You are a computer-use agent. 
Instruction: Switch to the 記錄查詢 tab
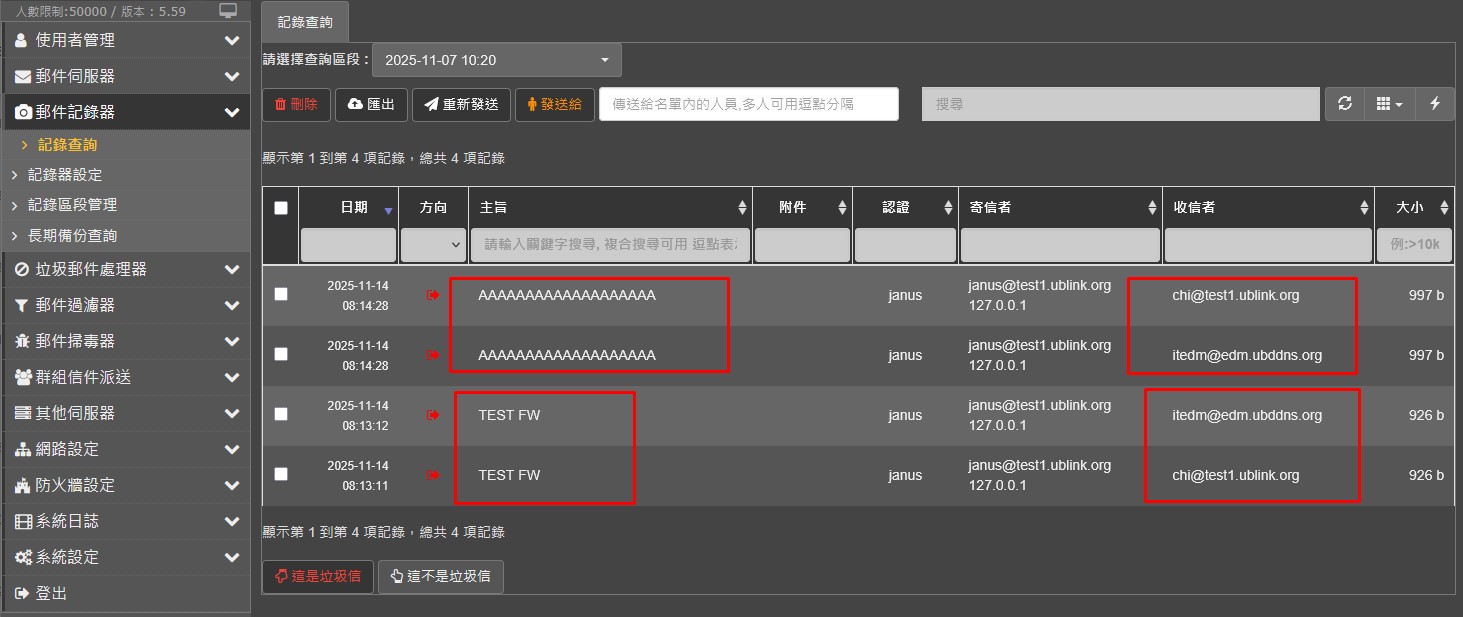coord(304,21)
